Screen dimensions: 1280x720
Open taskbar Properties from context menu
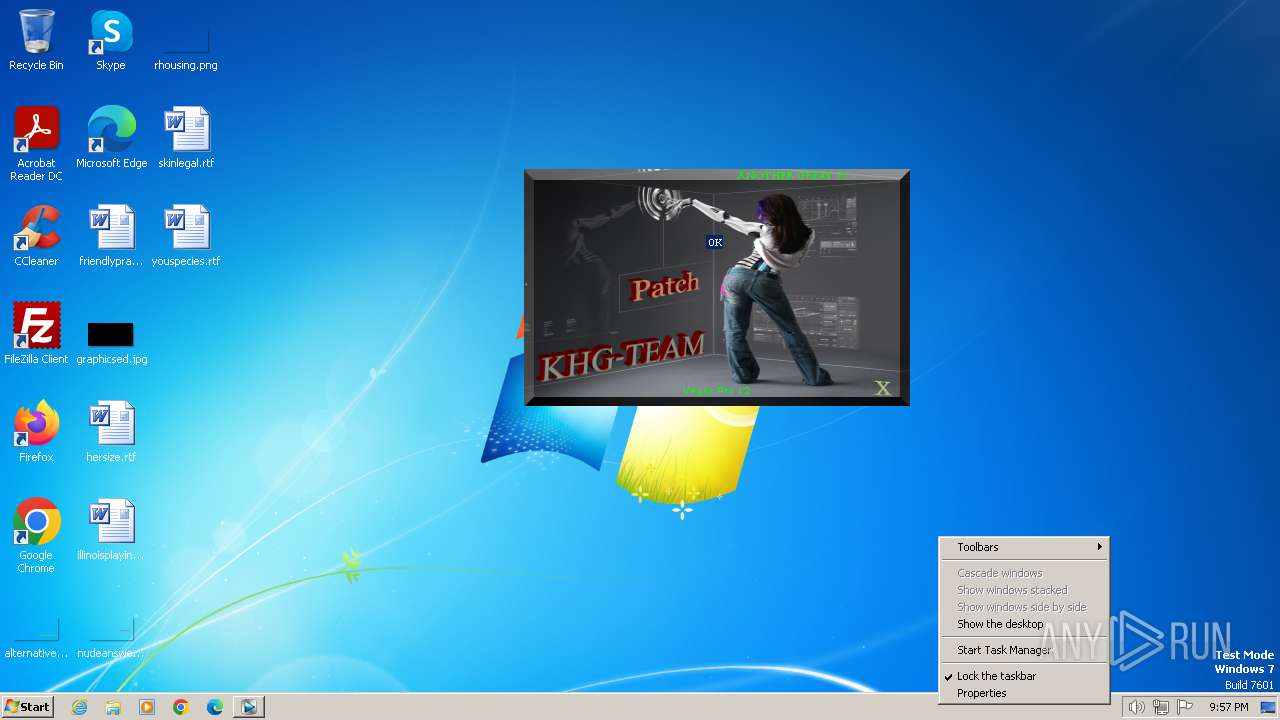(981, 693)
